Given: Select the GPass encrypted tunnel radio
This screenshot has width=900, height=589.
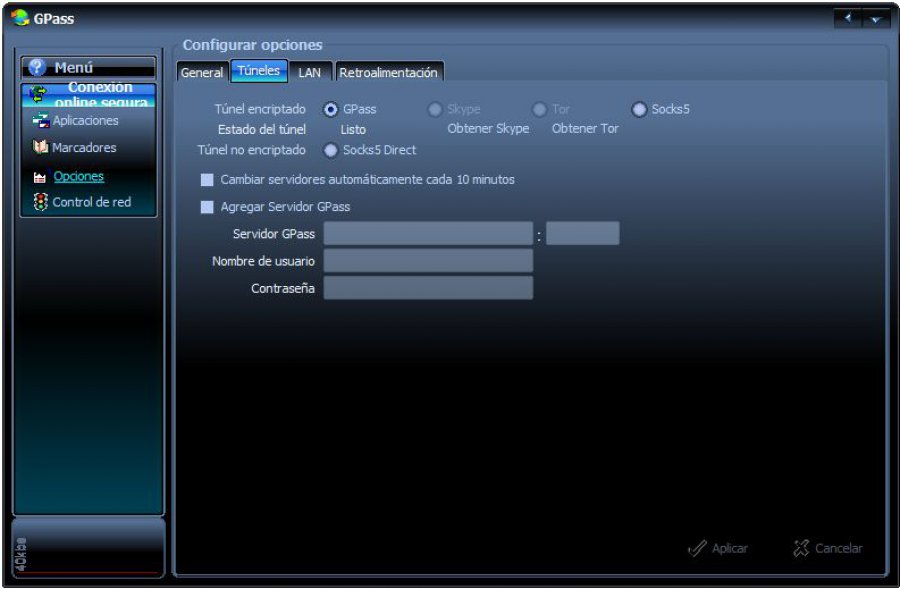Looking at the screenshot, I should [331, 109].
